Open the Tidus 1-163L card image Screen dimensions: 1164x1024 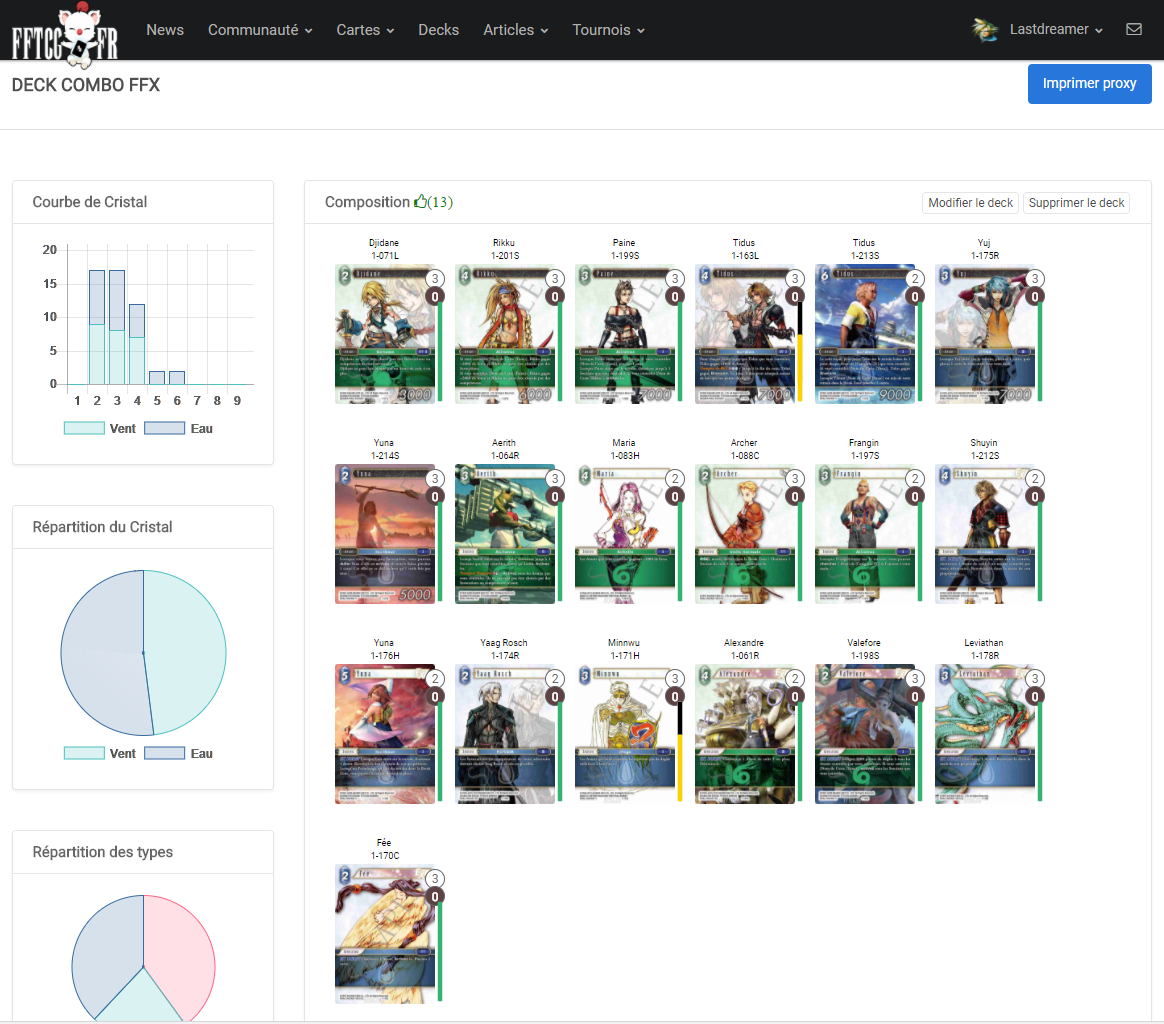[x=745, y=333]
